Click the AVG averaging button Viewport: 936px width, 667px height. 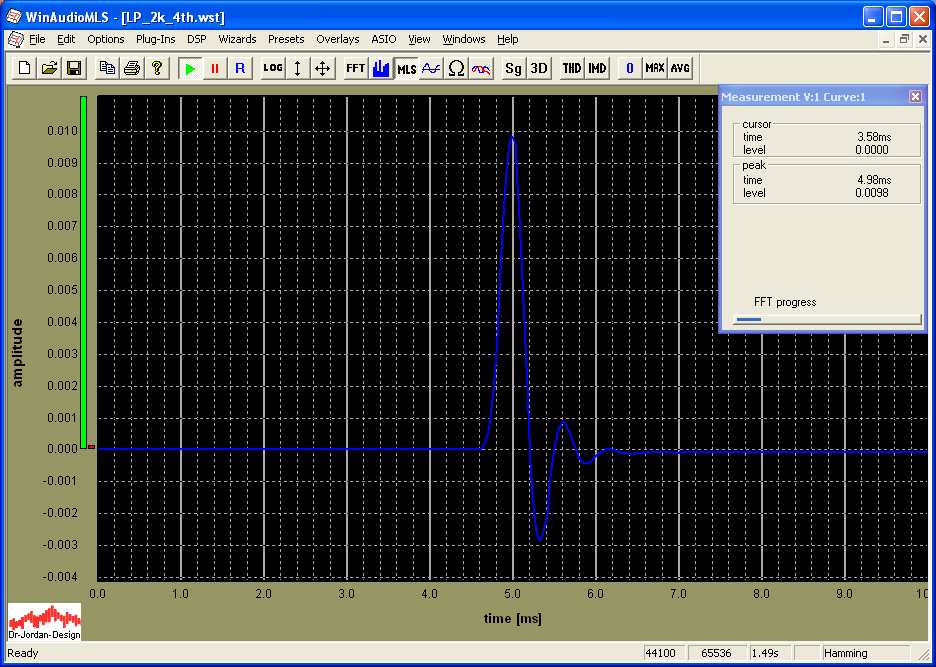[680, 68]
